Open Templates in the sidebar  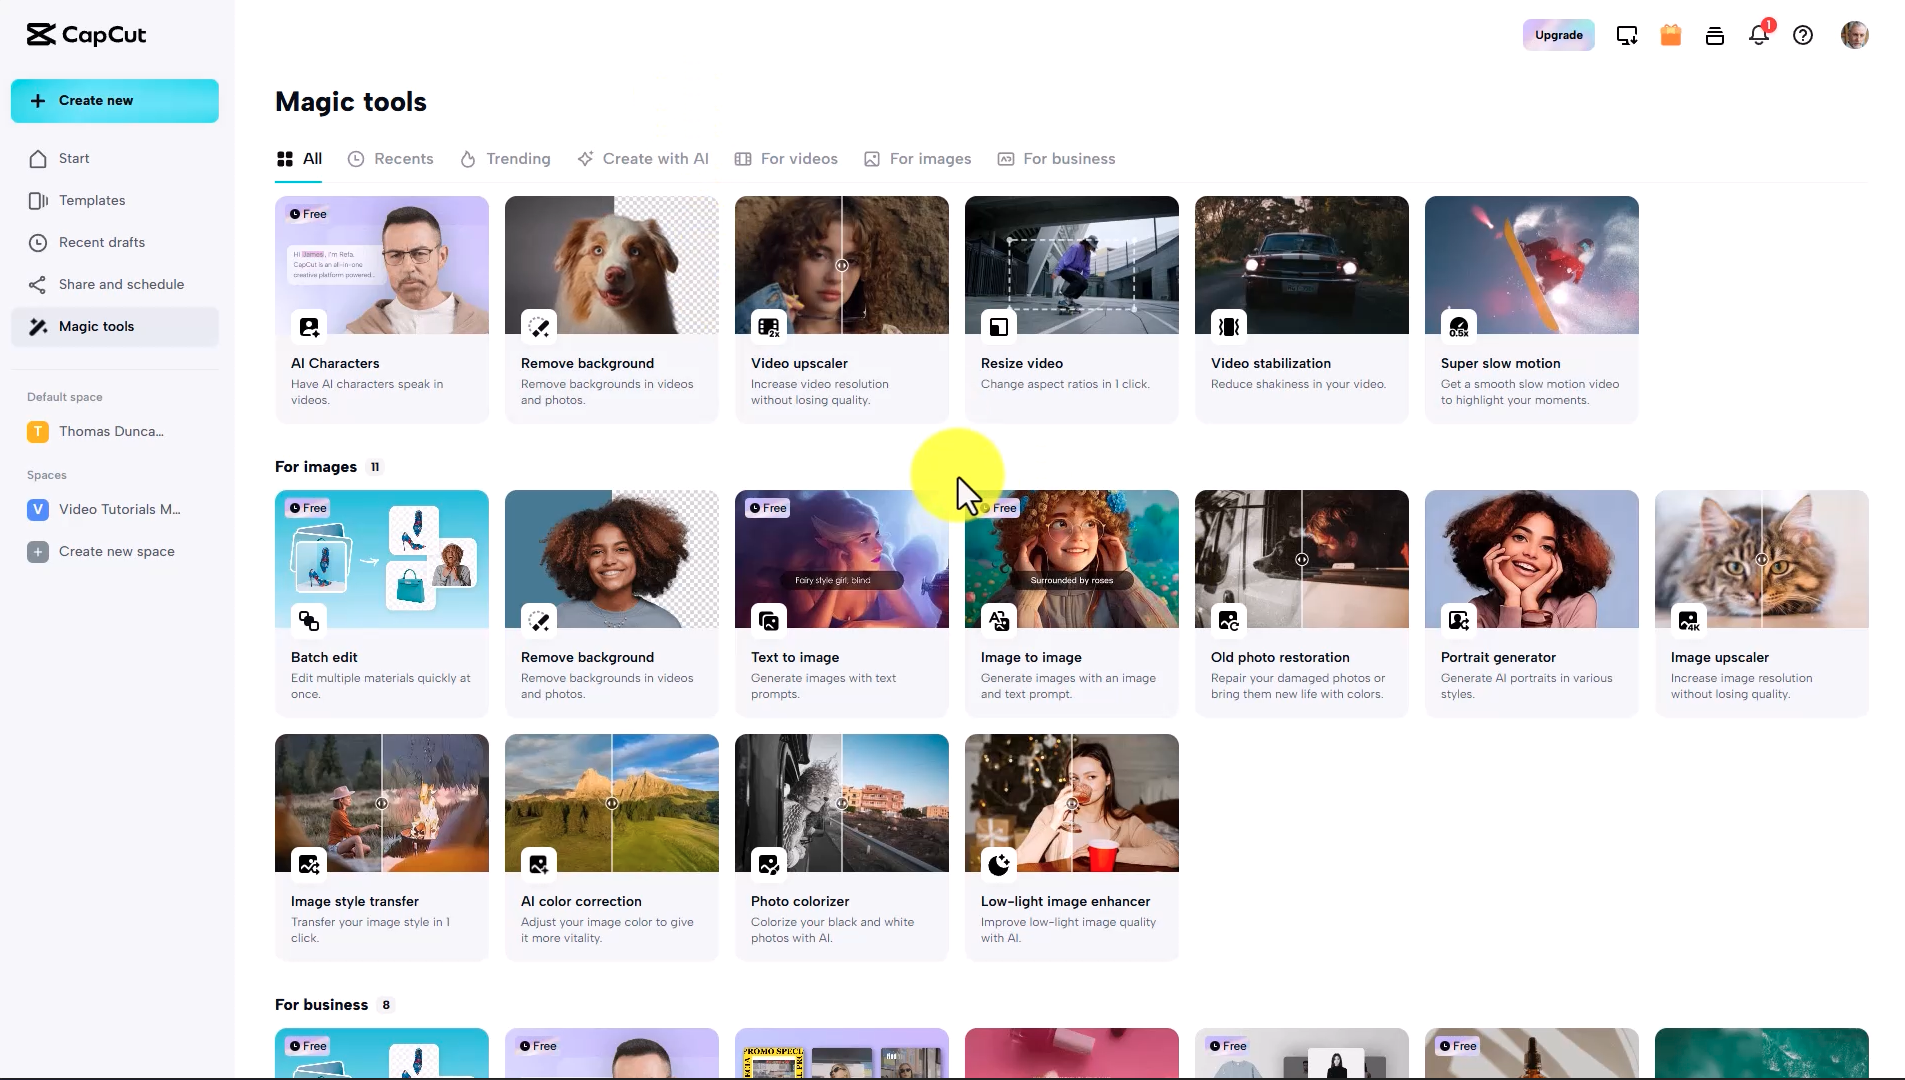pyautogui.click(x=115, y=201)
